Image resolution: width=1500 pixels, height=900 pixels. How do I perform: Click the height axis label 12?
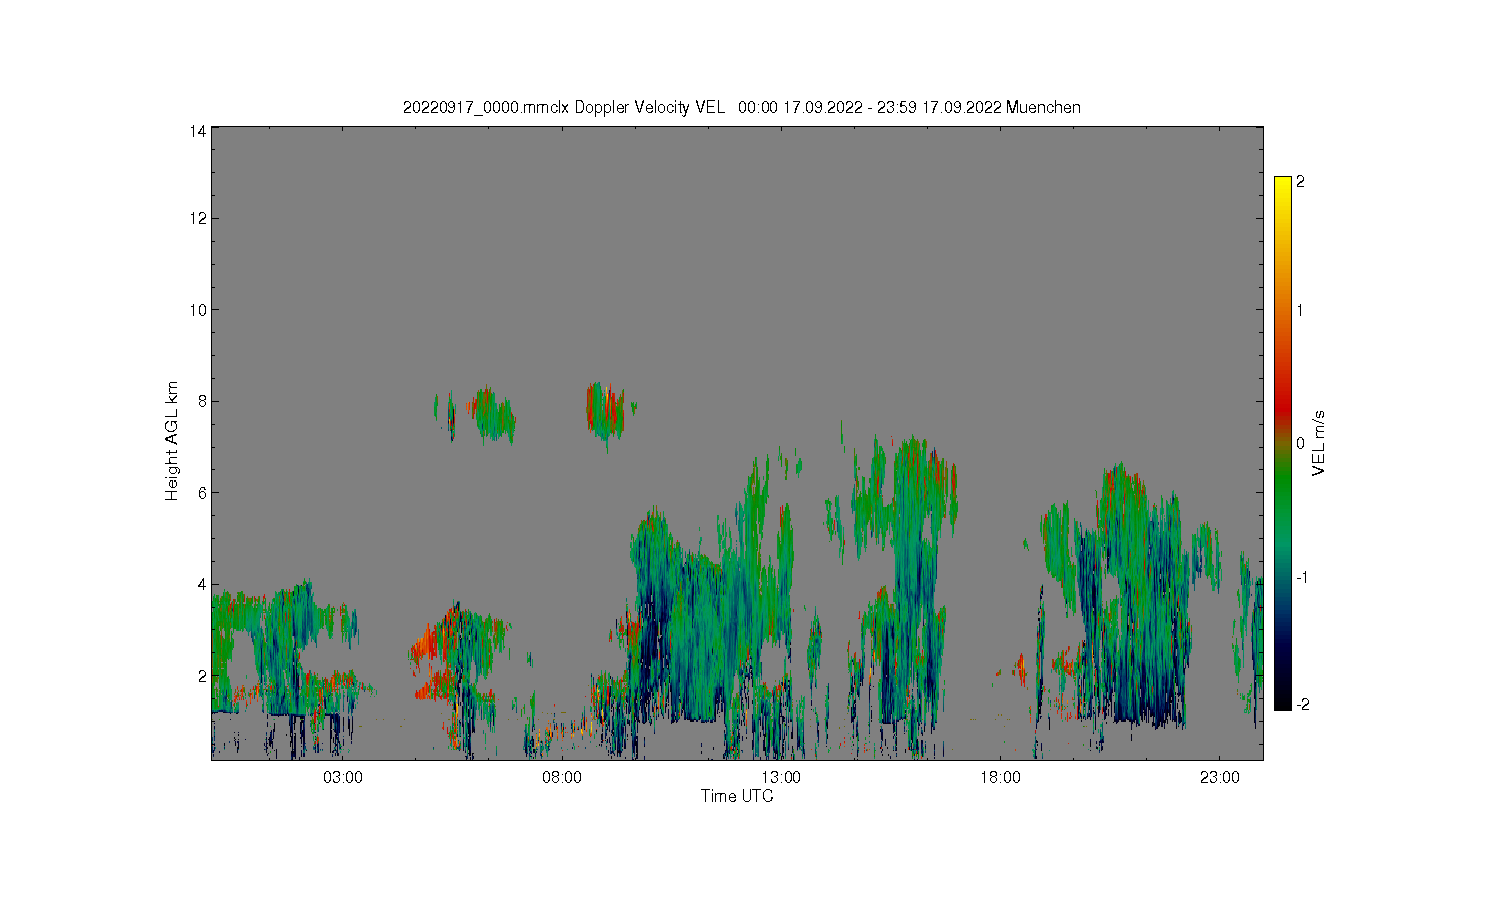(x=198, y=218)
